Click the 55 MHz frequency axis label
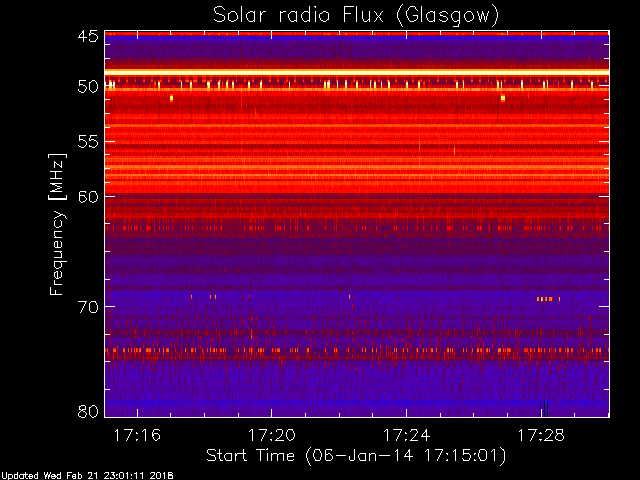 (x=88, y=142)
